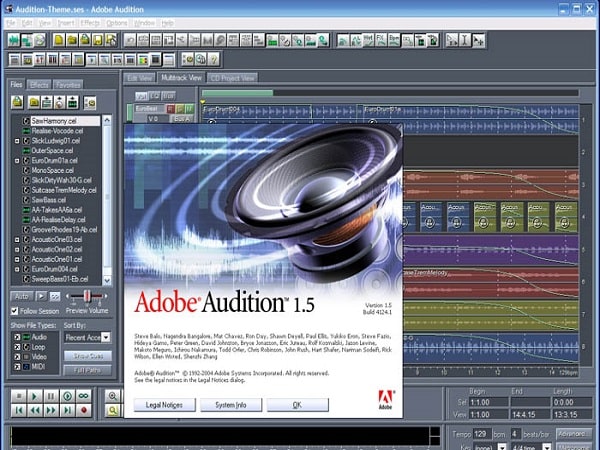
Task: Expand the EuroDrum01a.cel file entry
Action: 17,161
